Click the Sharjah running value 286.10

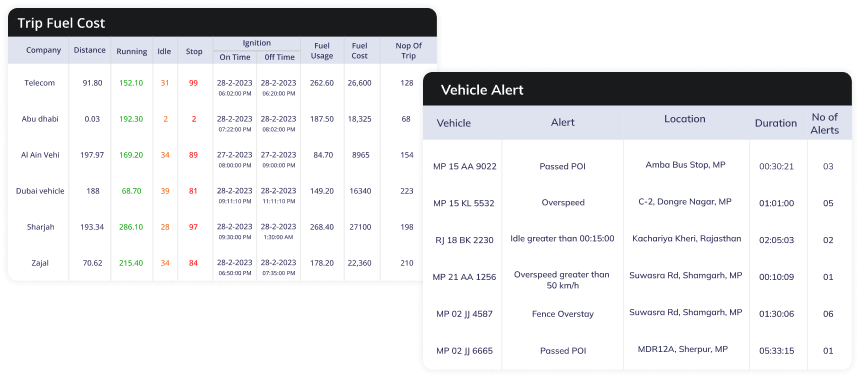131,227
